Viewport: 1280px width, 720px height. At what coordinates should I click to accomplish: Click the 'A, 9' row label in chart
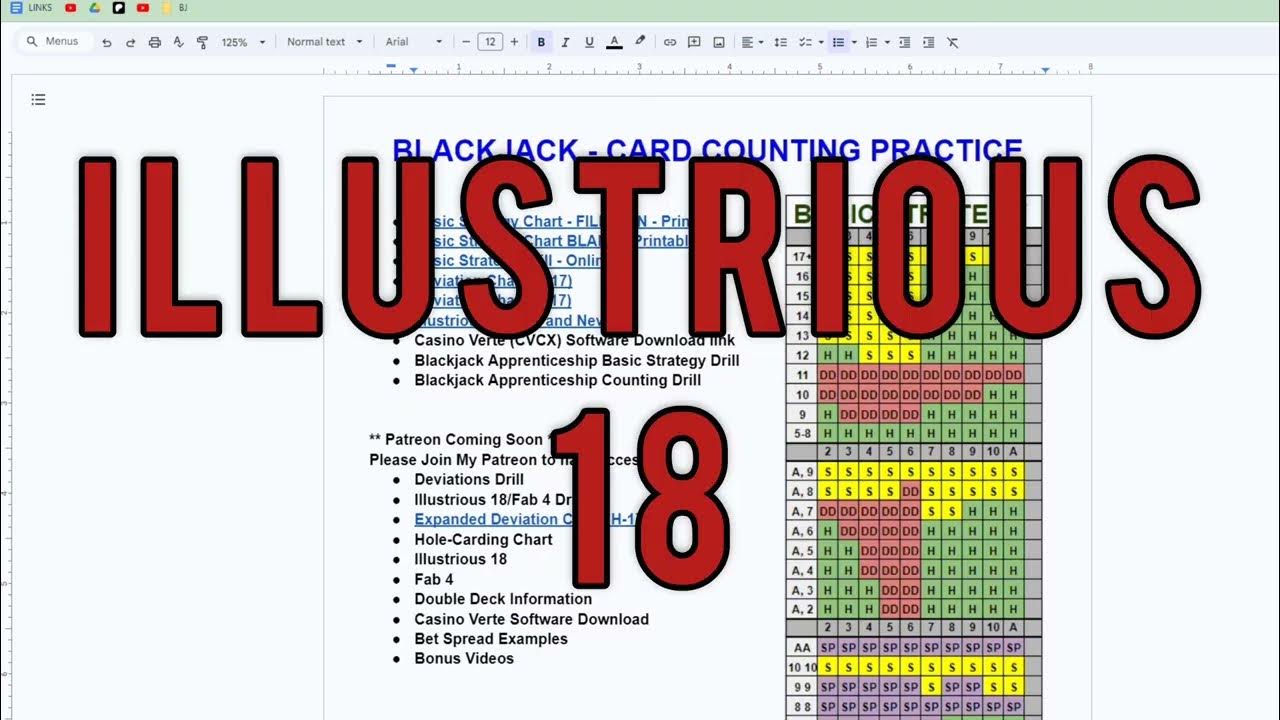pyautogui.click(x=801, y=471)
